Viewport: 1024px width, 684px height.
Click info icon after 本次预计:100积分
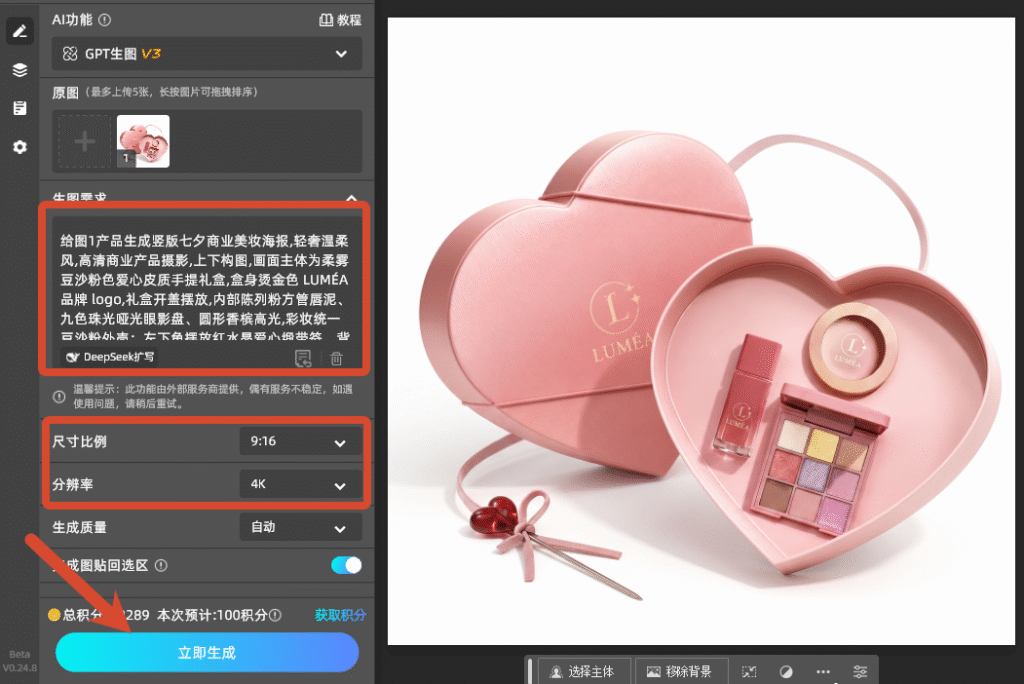pyautogui.click(x=276, y=615)
